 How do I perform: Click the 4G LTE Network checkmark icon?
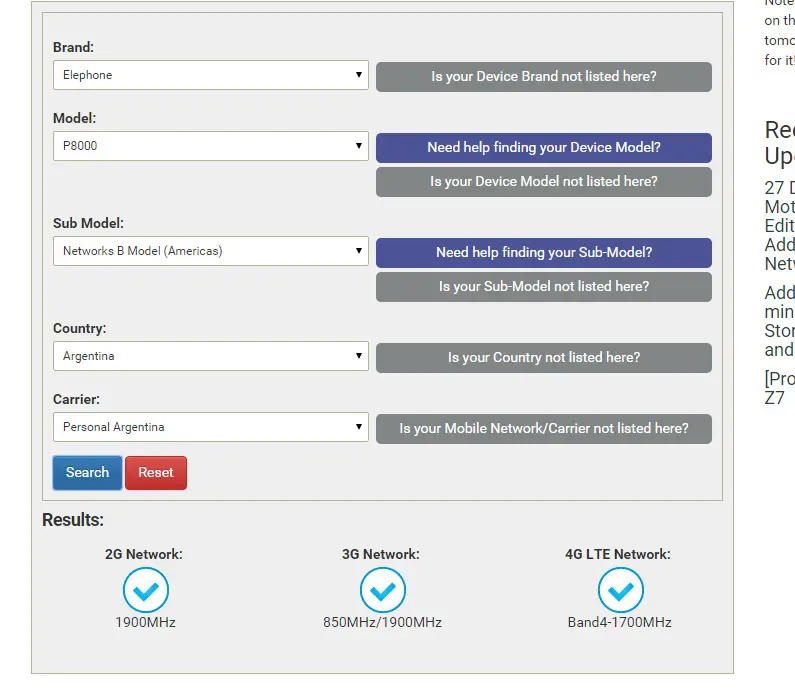click(x=620, y=591)
